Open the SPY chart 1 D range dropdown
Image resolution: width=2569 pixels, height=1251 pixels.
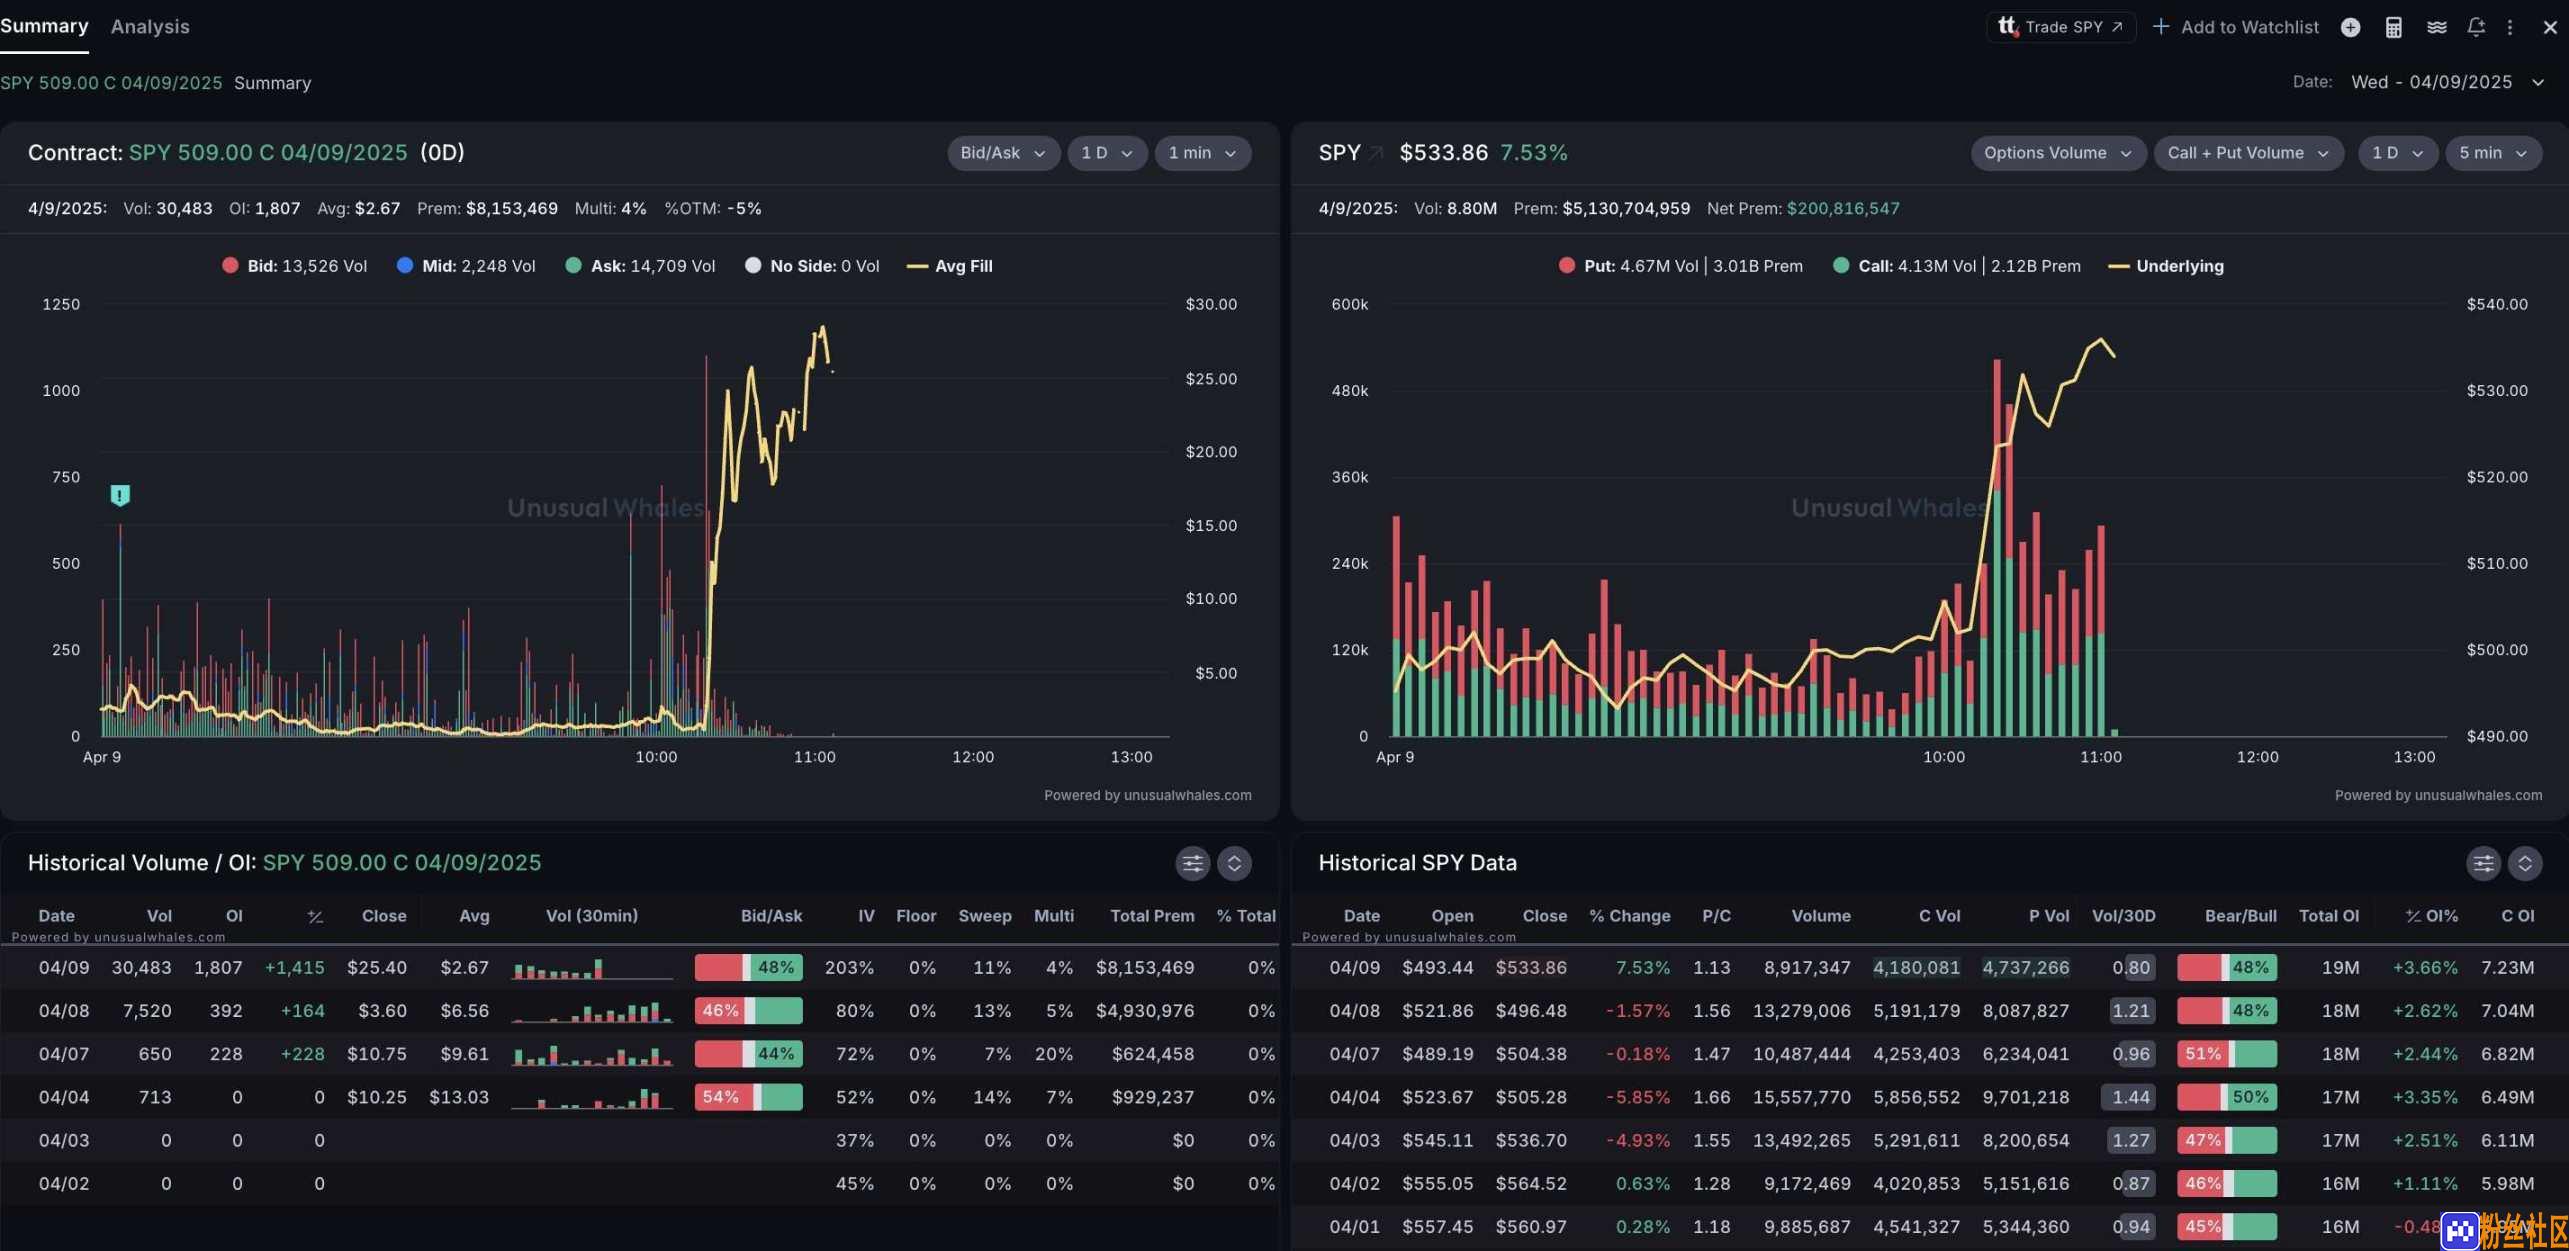pos(2397,153)
